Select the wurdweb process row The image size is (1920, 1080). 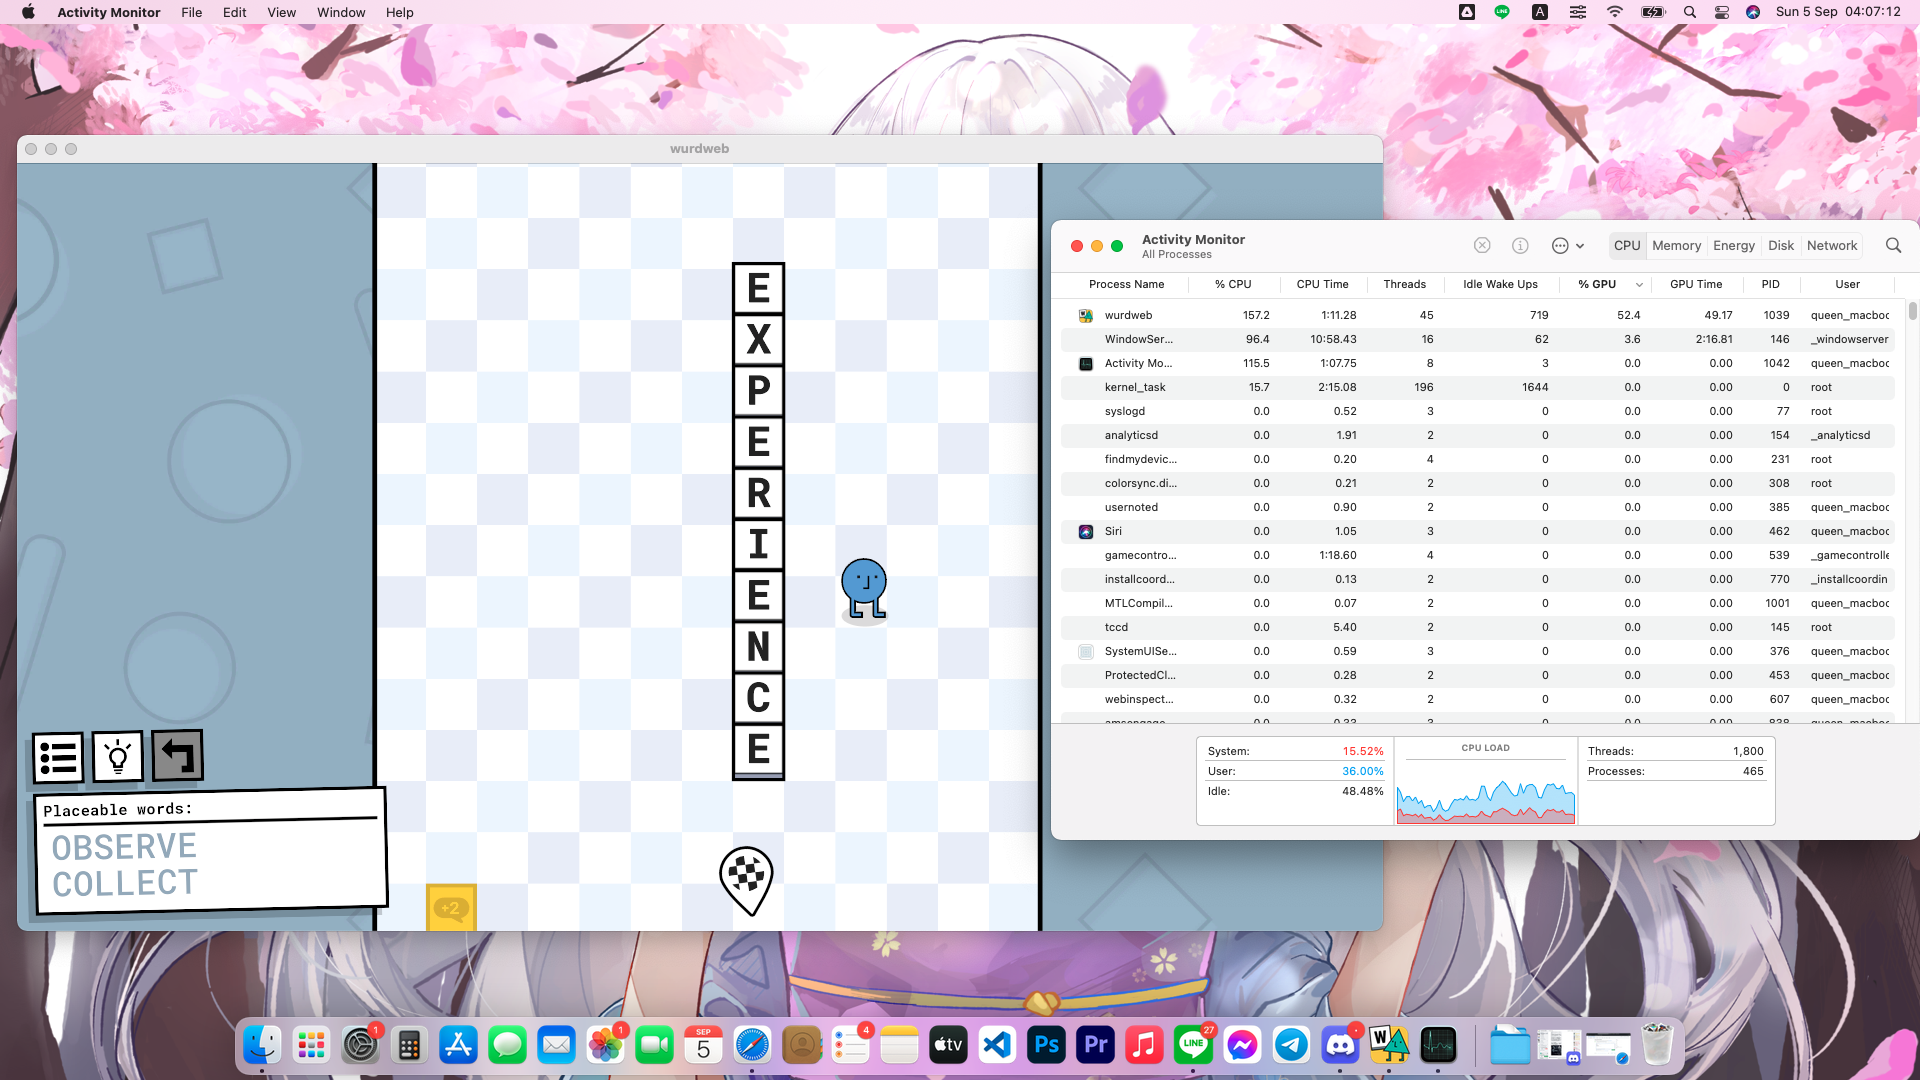(1478, 315)
